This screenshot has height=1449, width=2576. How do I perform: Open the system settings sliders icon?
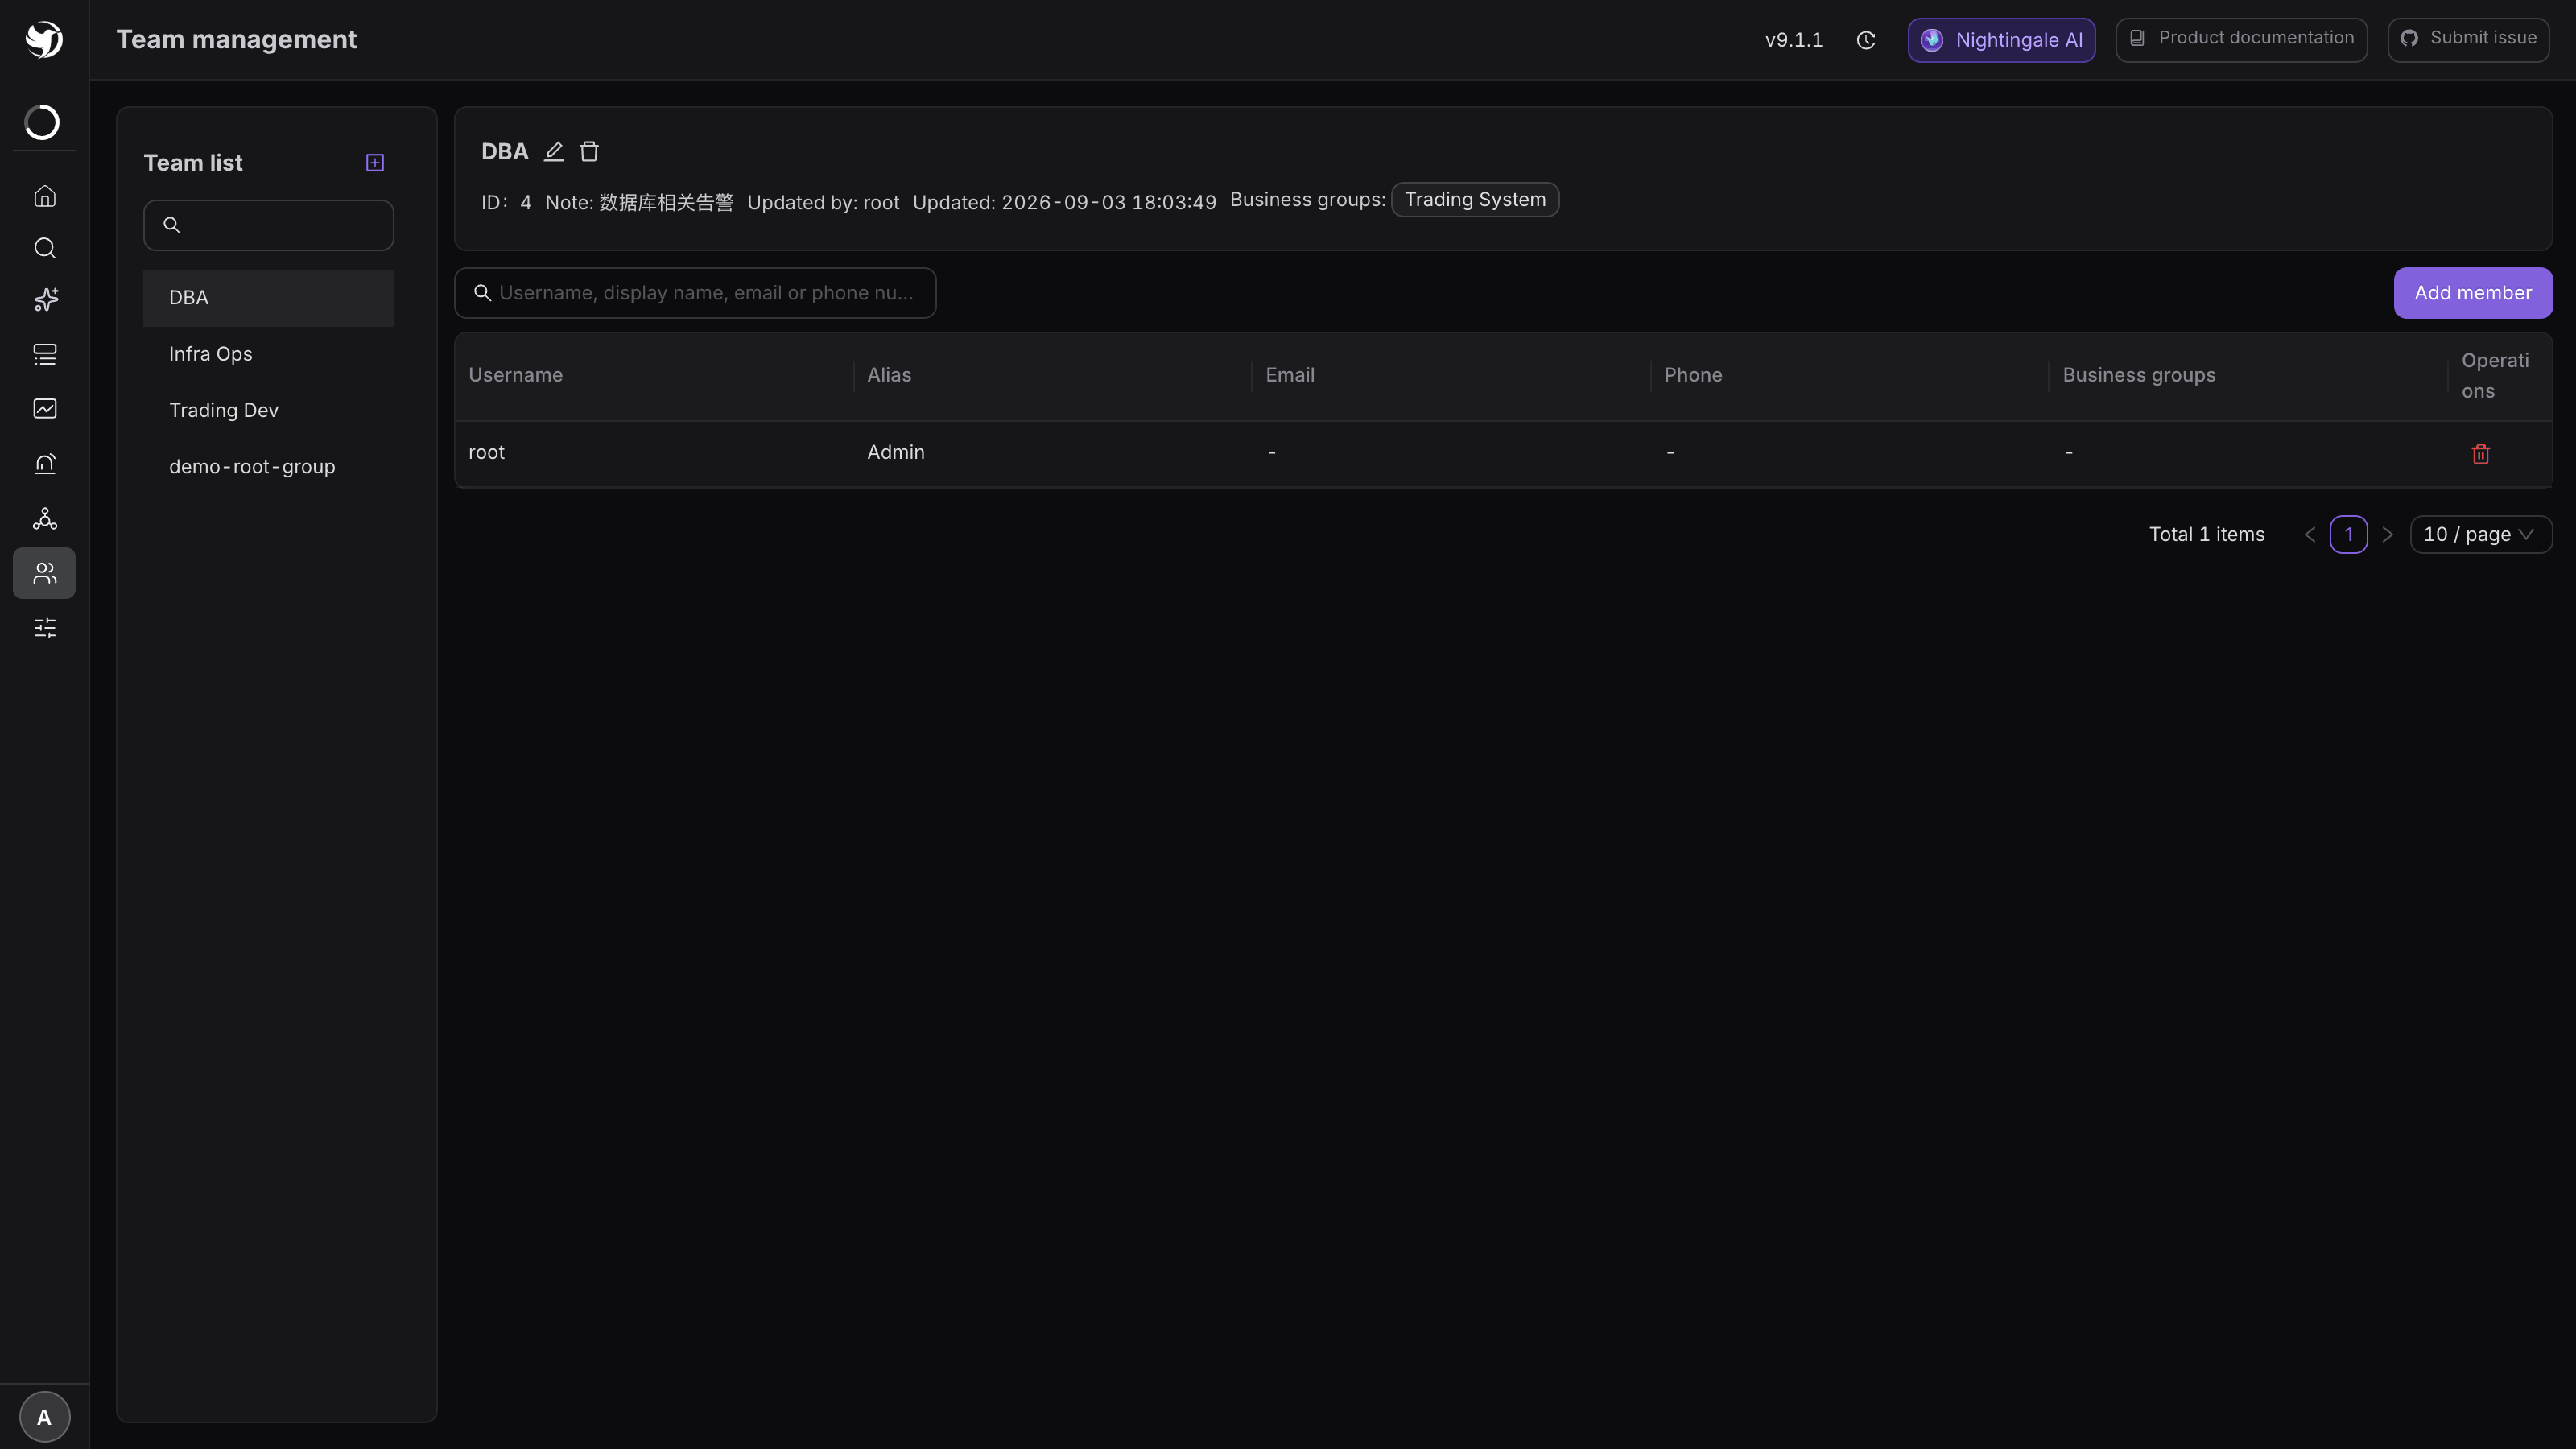point(45,628)
